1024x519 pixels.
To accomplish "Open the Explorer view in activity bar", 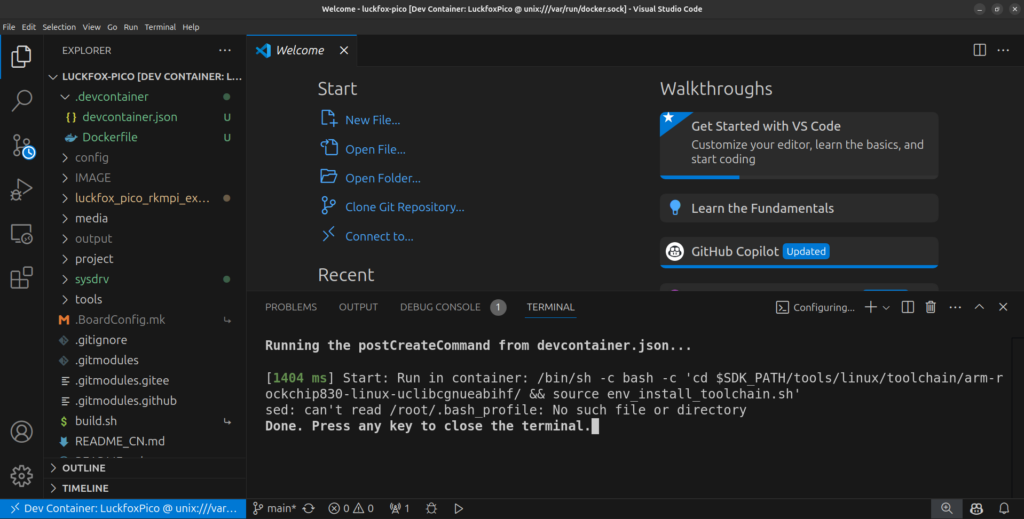I will click(21, 57).
